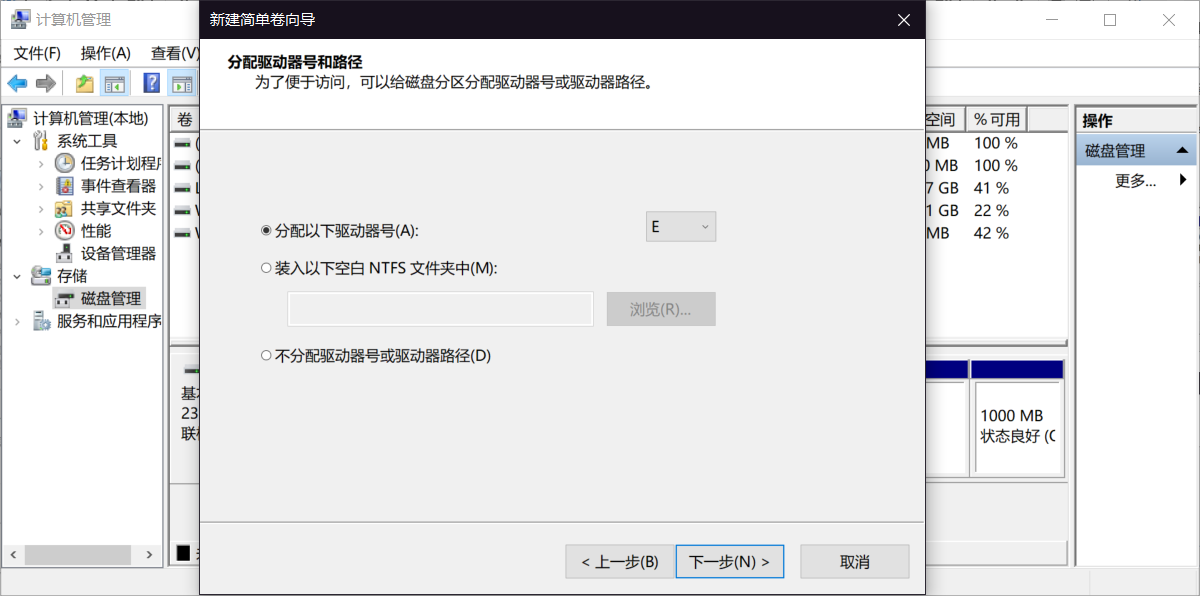Click the 存储 storage icon in the tree

(41, 275)
